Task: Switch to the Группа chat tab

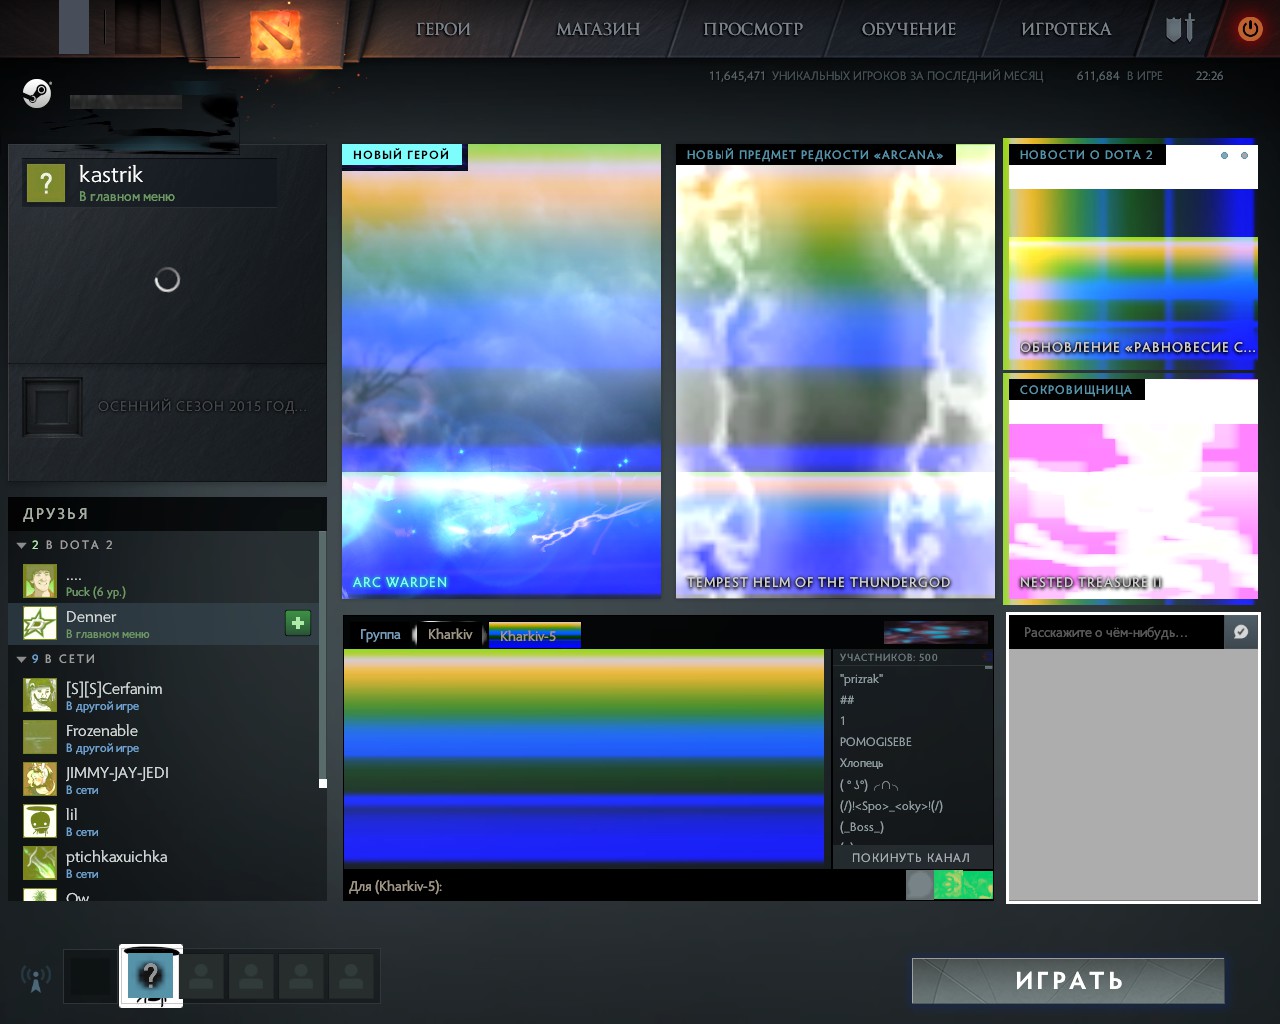Action: [380, 635]
